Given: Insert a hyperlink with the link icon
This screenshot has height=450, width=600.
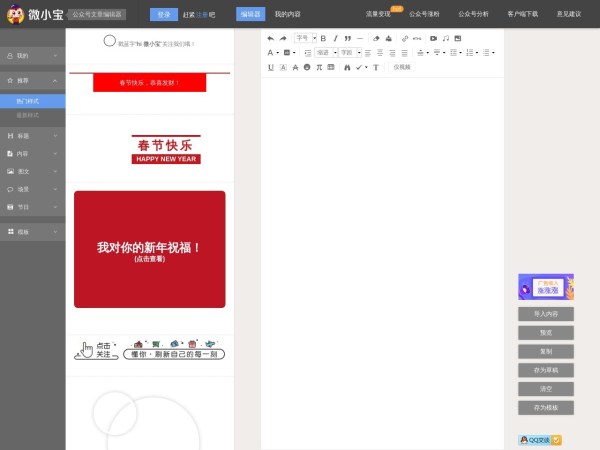Looking at the screenshot, I should coord(404,38).
